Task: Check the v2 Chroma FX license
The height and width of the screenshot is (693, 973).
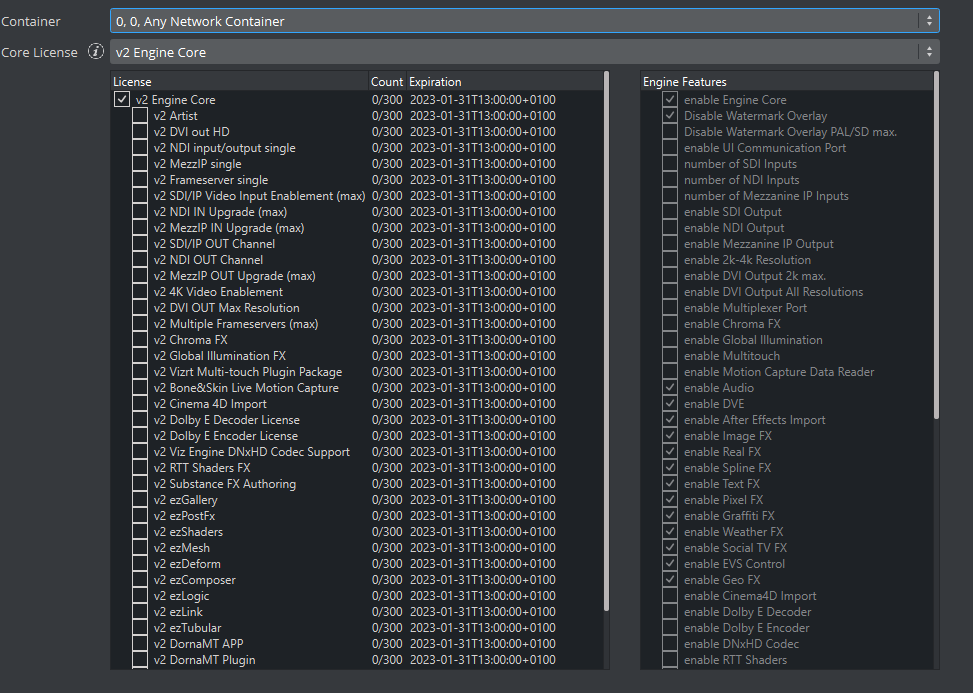Action: point(140,340)
